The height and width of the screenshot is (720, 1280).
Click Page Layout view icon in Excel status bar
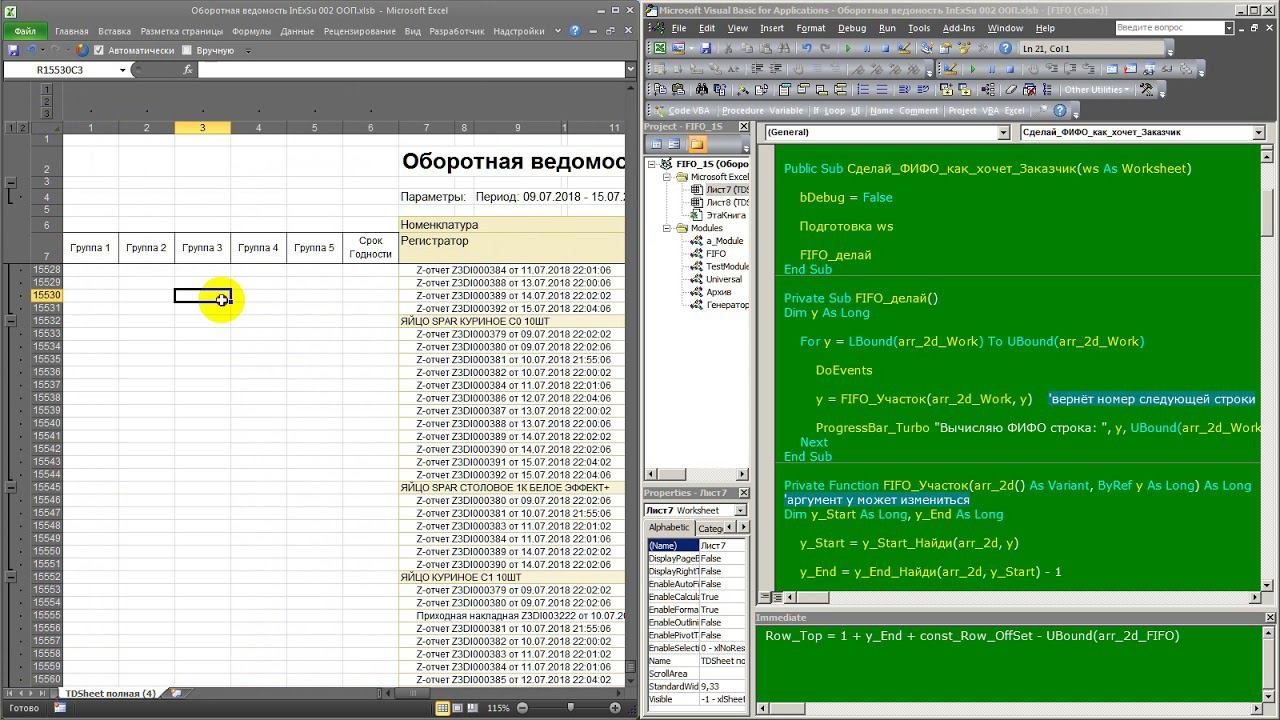click(x=459, y=708)
